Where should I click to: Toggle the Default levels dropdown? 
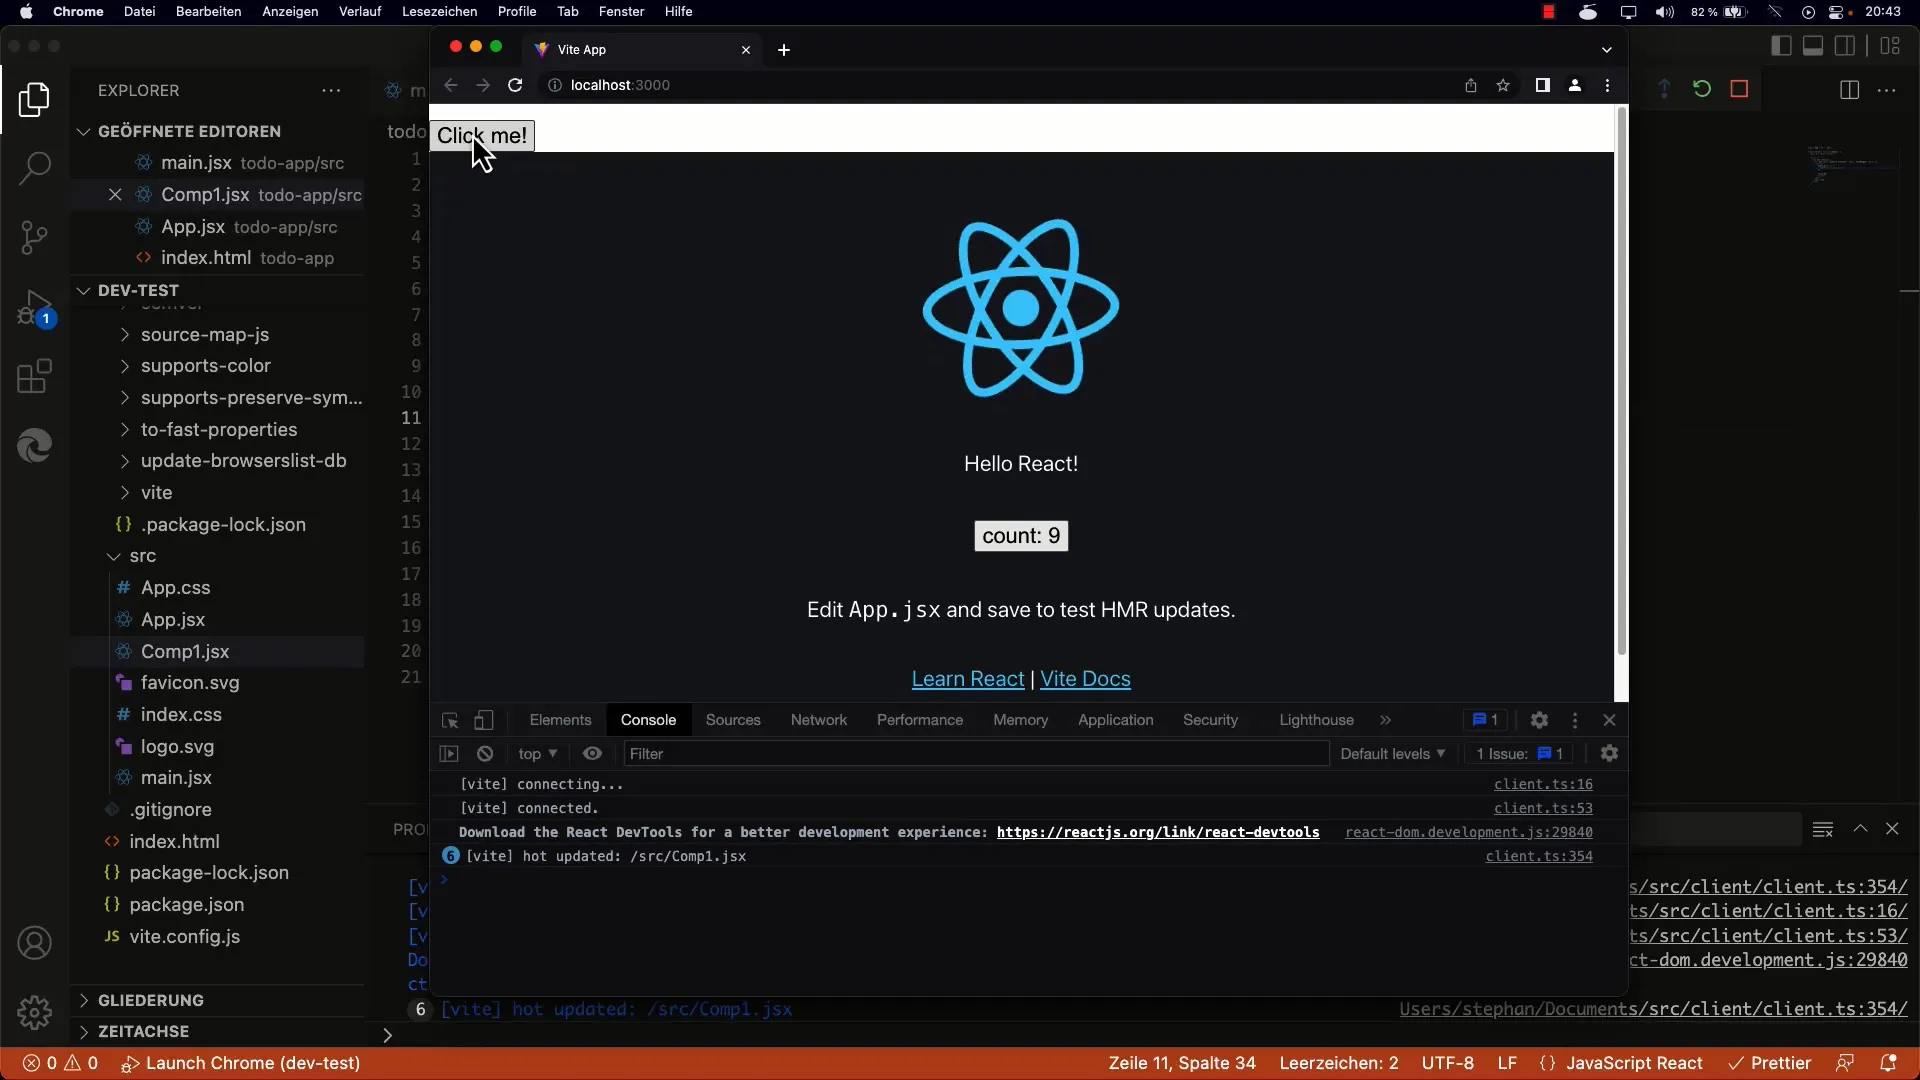coord(1391,753)
